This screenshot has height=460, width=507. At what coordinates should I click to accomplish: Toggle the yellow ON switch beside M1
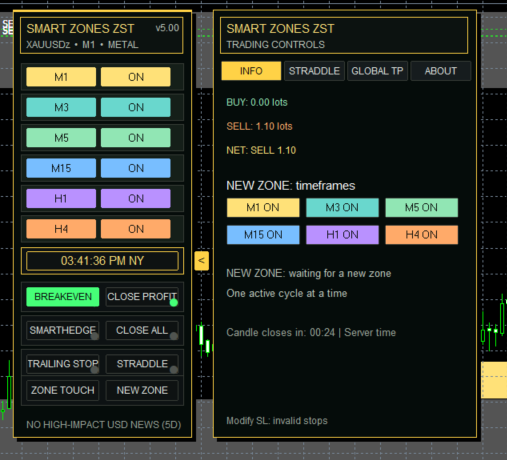coord(136,77)
